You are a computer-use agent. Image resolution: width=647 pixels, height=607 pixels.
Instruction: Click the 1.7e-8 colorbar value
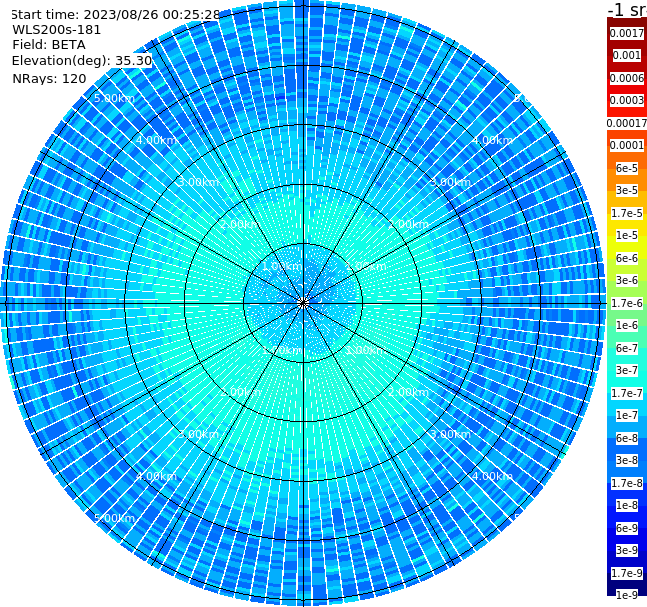click(627, 483)
